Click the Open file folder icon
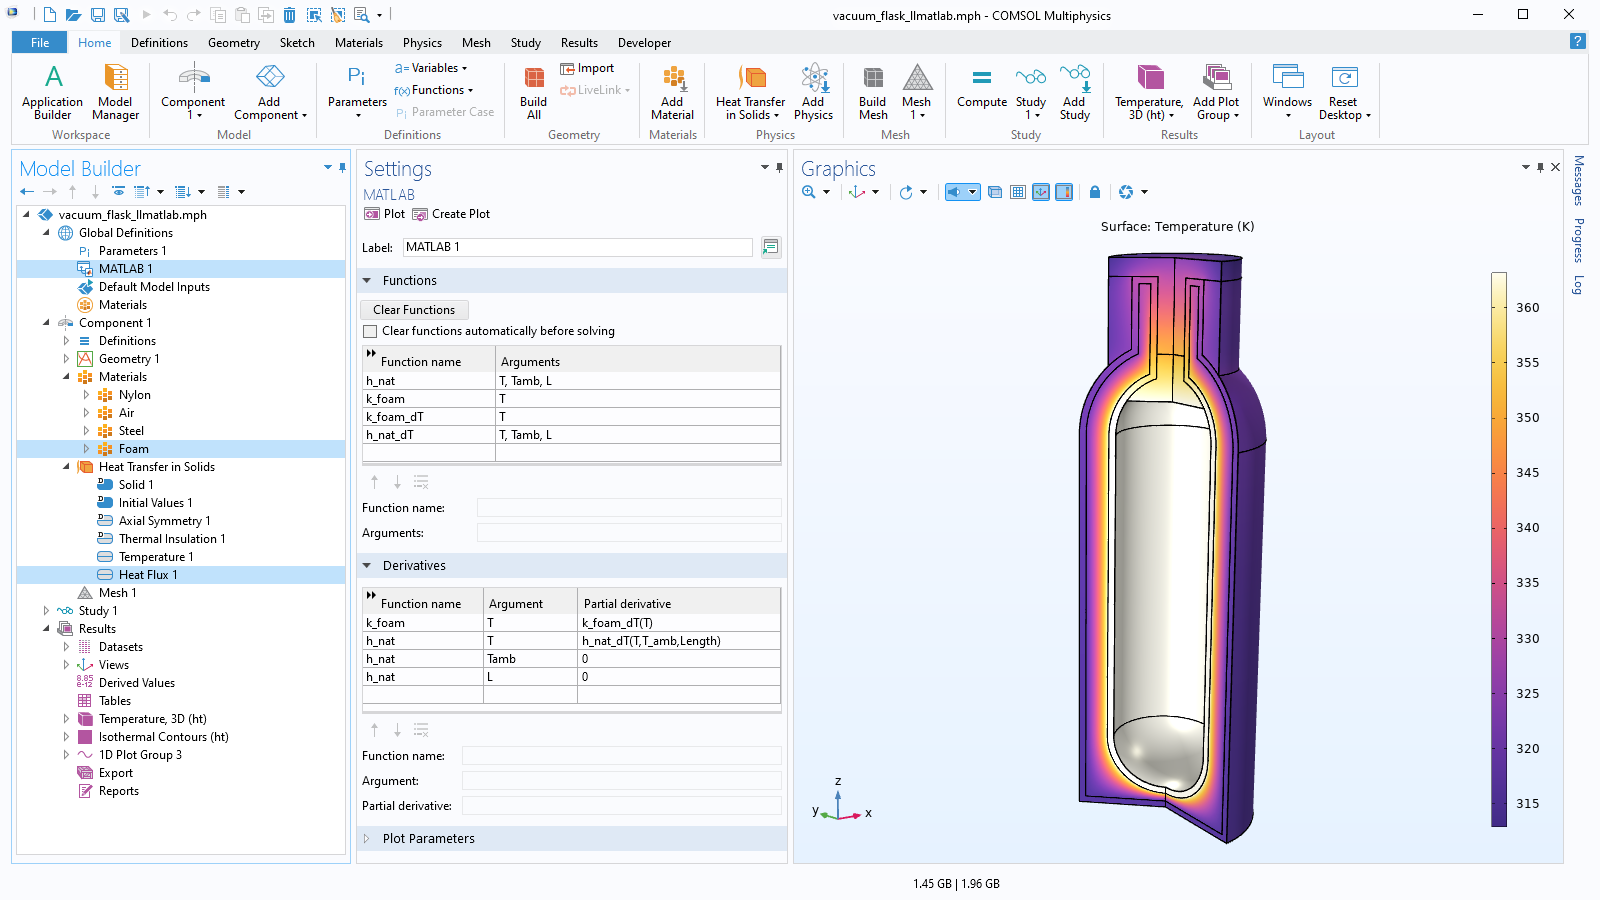 click(73, 15)
